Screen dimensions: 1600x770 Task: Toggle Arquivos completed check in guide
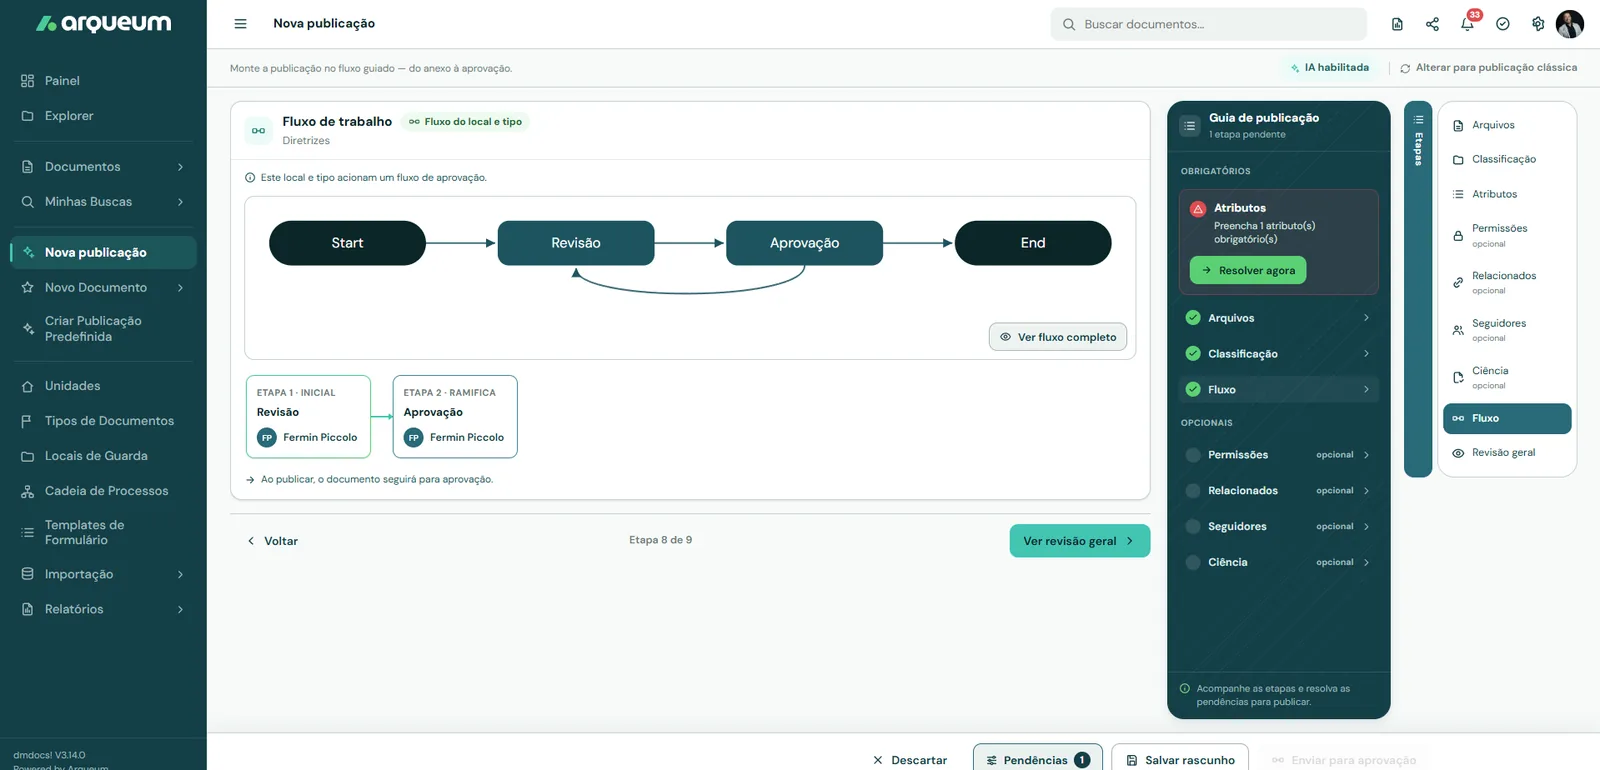(1193, 318)
